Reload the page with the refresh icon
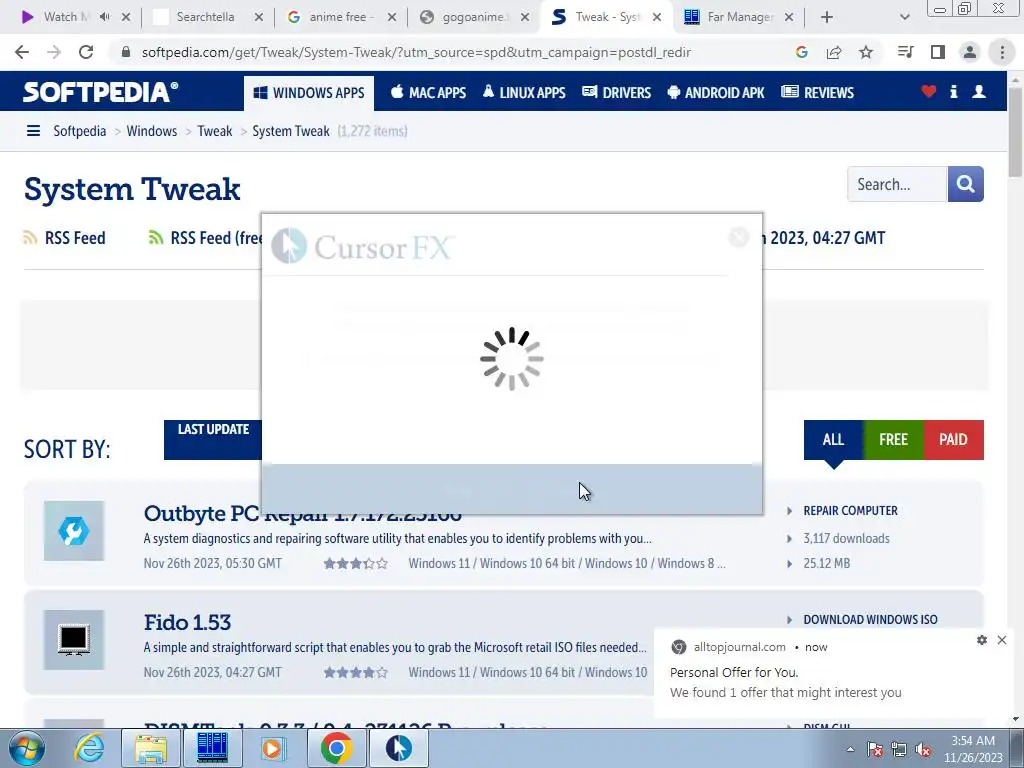Viewport: 1024px width, 768px height. click(x=86, y=52)
